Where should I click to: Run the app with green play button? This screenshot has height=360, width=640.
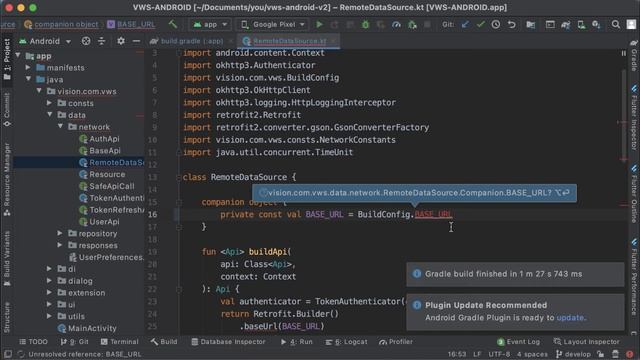[319, 24]
